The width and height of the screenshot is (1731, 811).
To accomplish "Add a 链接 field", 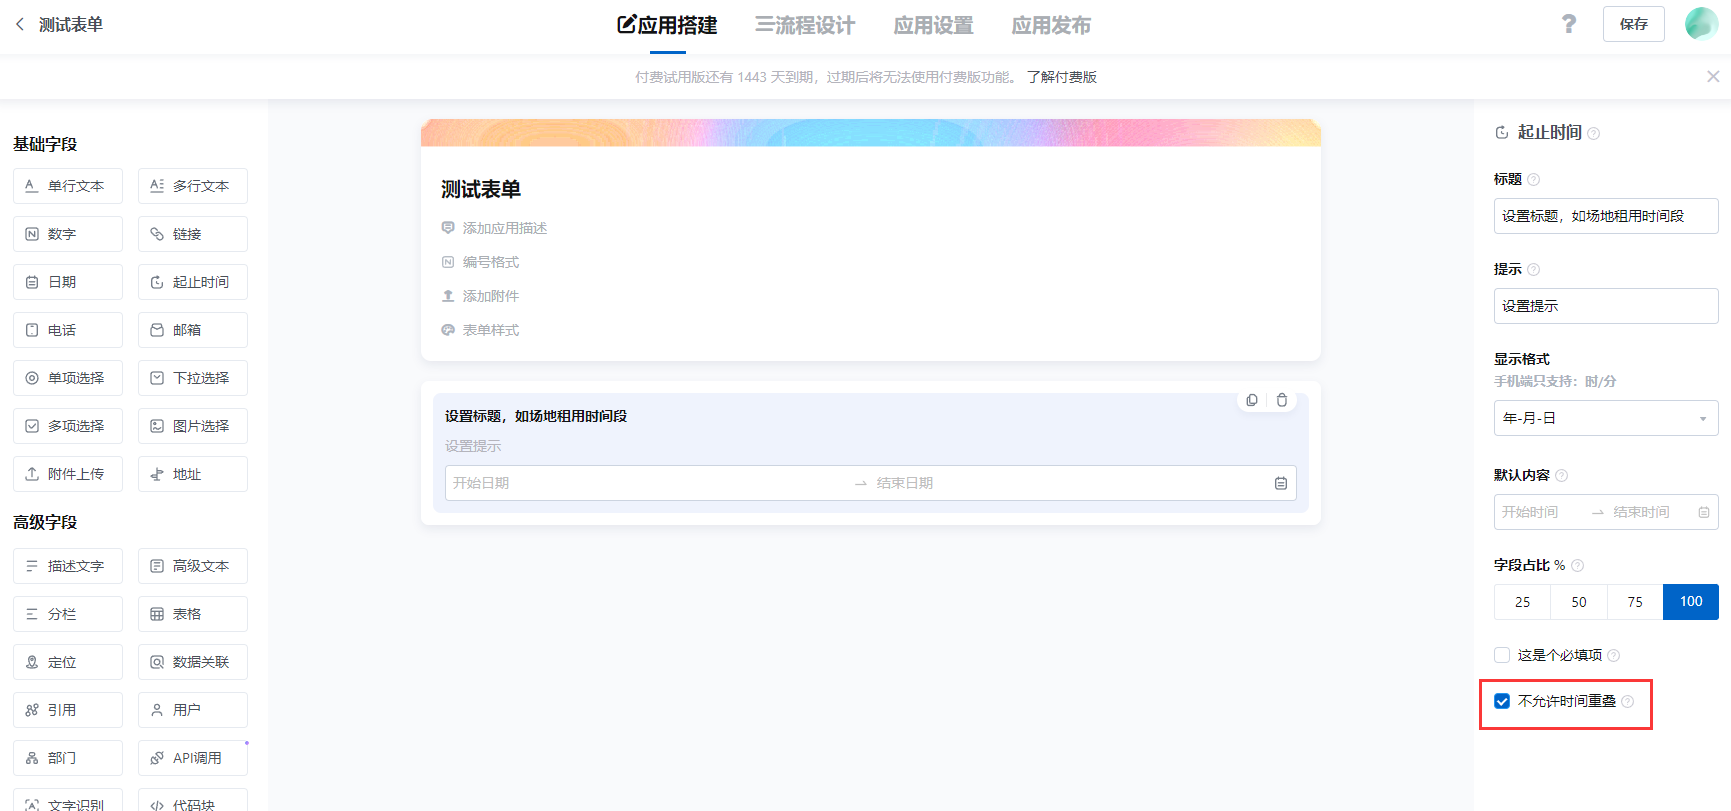I will pos(193,234).
